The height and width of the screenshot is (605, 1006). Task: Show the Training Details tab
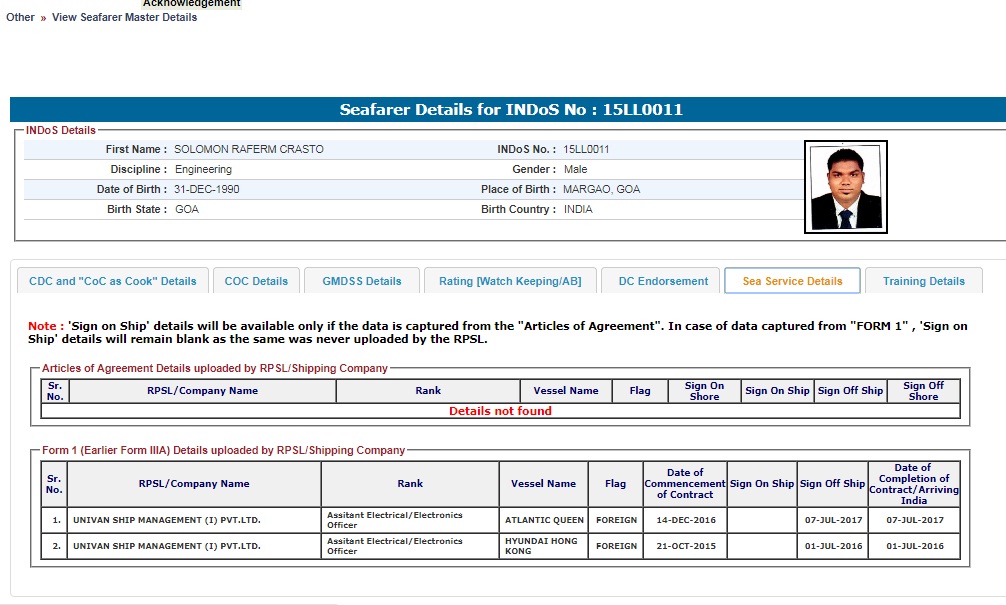[x=923, y=281]
